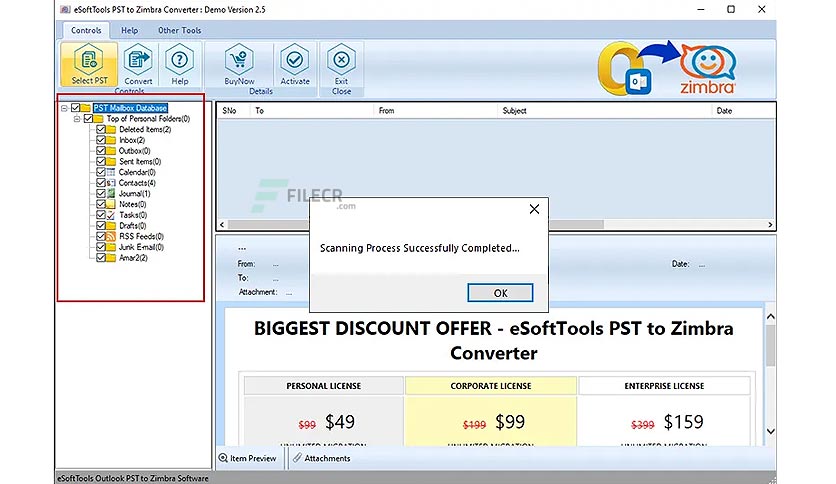Sort the list by Subject column

click(604, 110)
